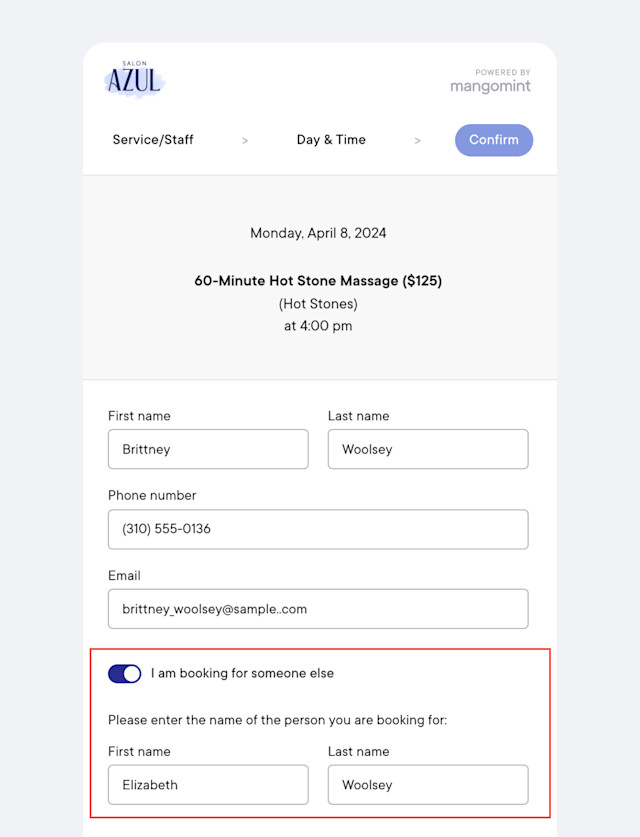Viewport: 640px width, 837px height.
Task: Focus the Phone number field
Action: [x=318, y=529]
